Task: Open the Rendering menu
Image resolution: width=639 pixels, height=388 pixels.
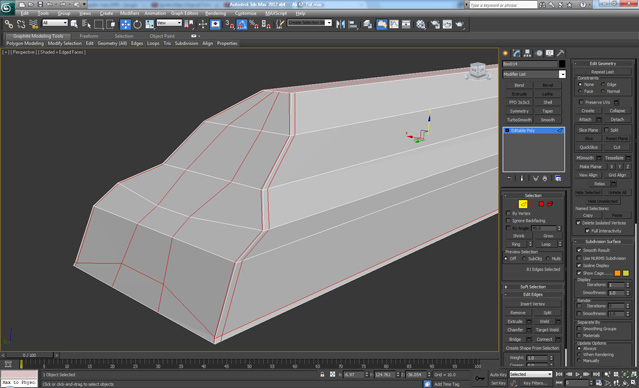Action: 216,13
